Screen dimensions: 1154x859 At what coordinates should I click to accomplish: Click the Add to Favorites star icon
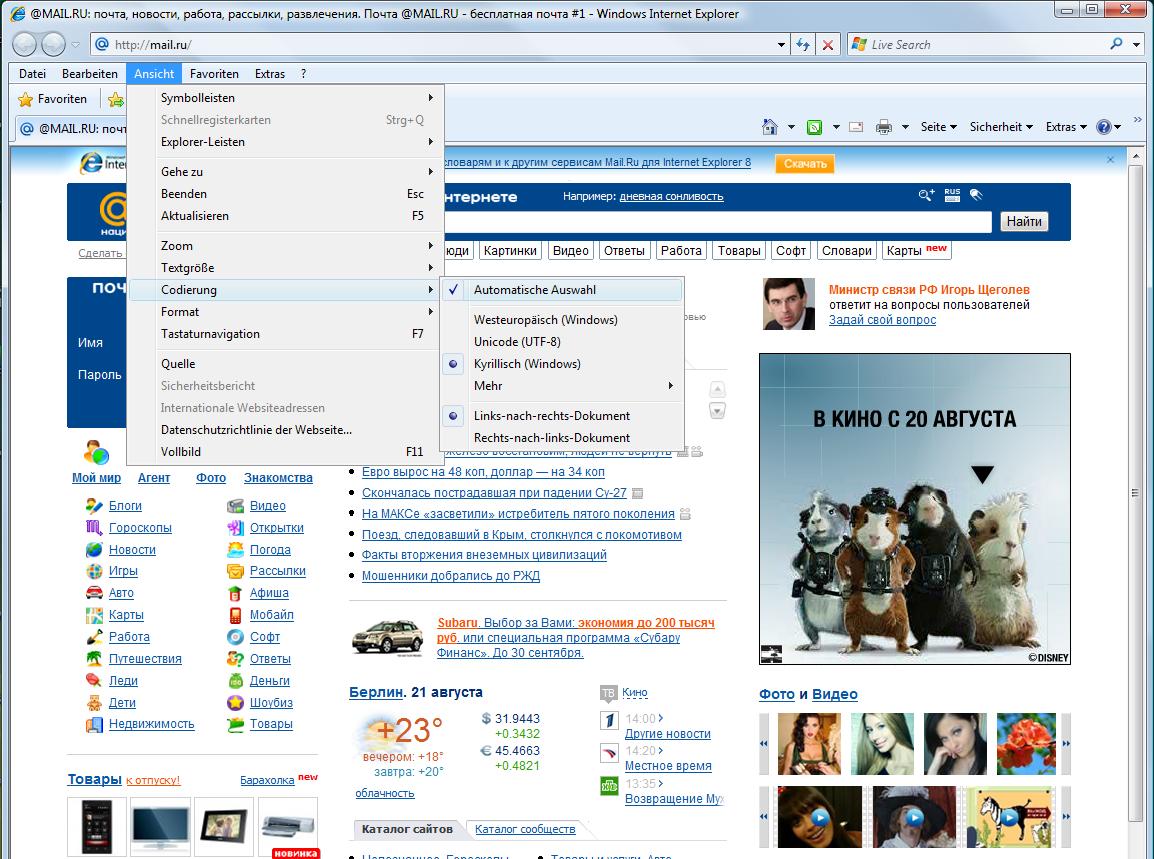pyautogui.click(x=116, y=99)
